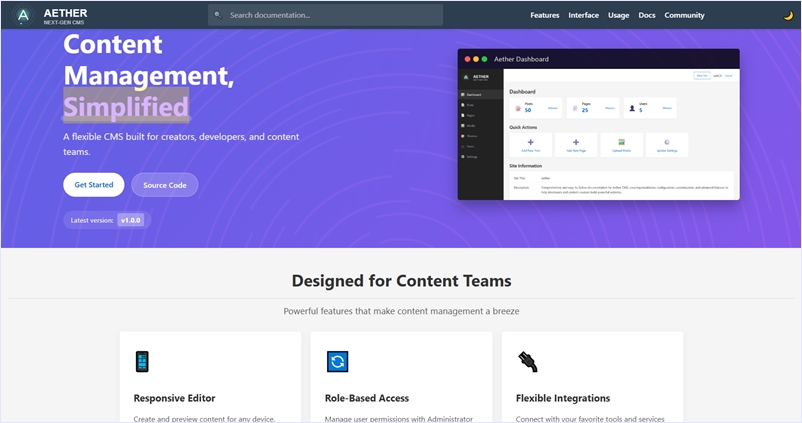The height and width of the screenshot is (423, 802).
Task: Open the Docs page
Action: pos(647,15)
